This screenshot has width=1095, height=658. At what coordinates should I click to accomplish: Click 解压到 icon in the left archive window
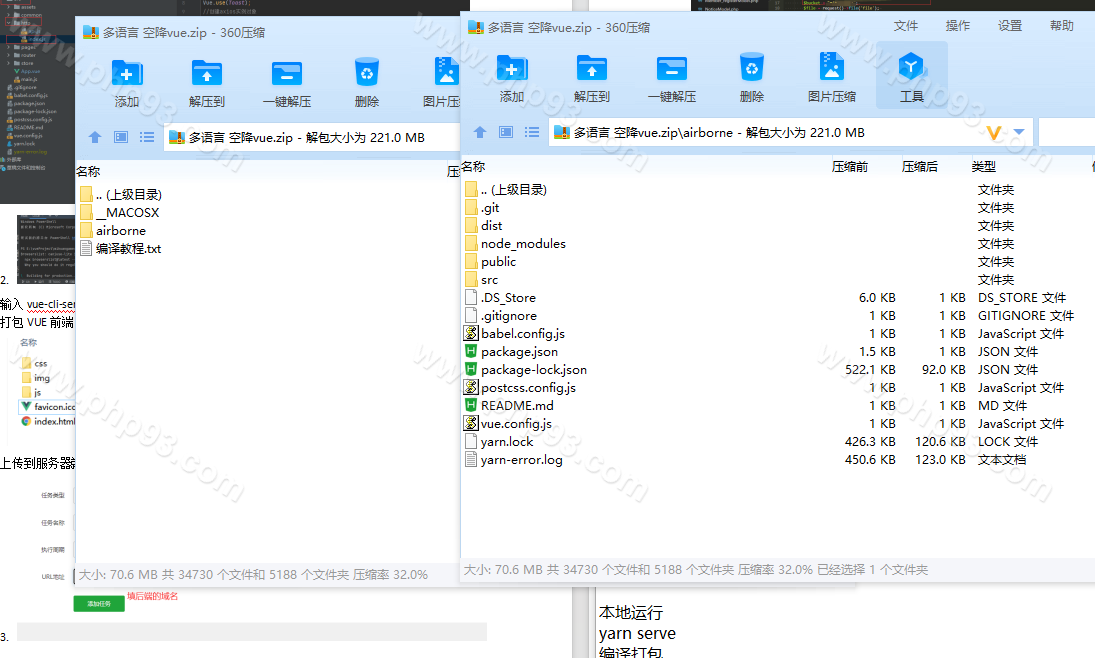[207, 83]
